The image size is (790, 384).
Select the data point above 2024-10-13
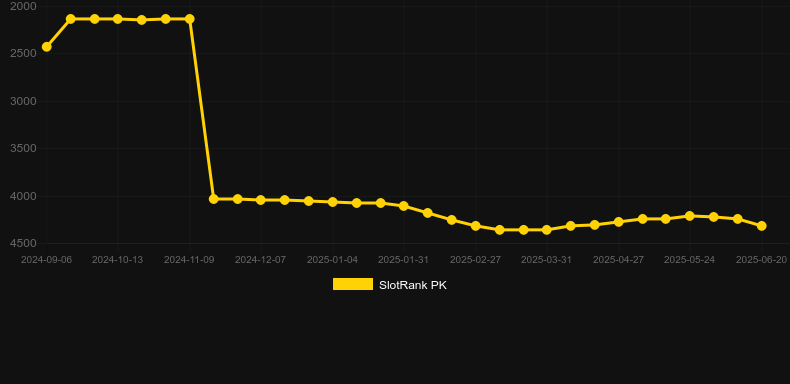click(118, 19)
